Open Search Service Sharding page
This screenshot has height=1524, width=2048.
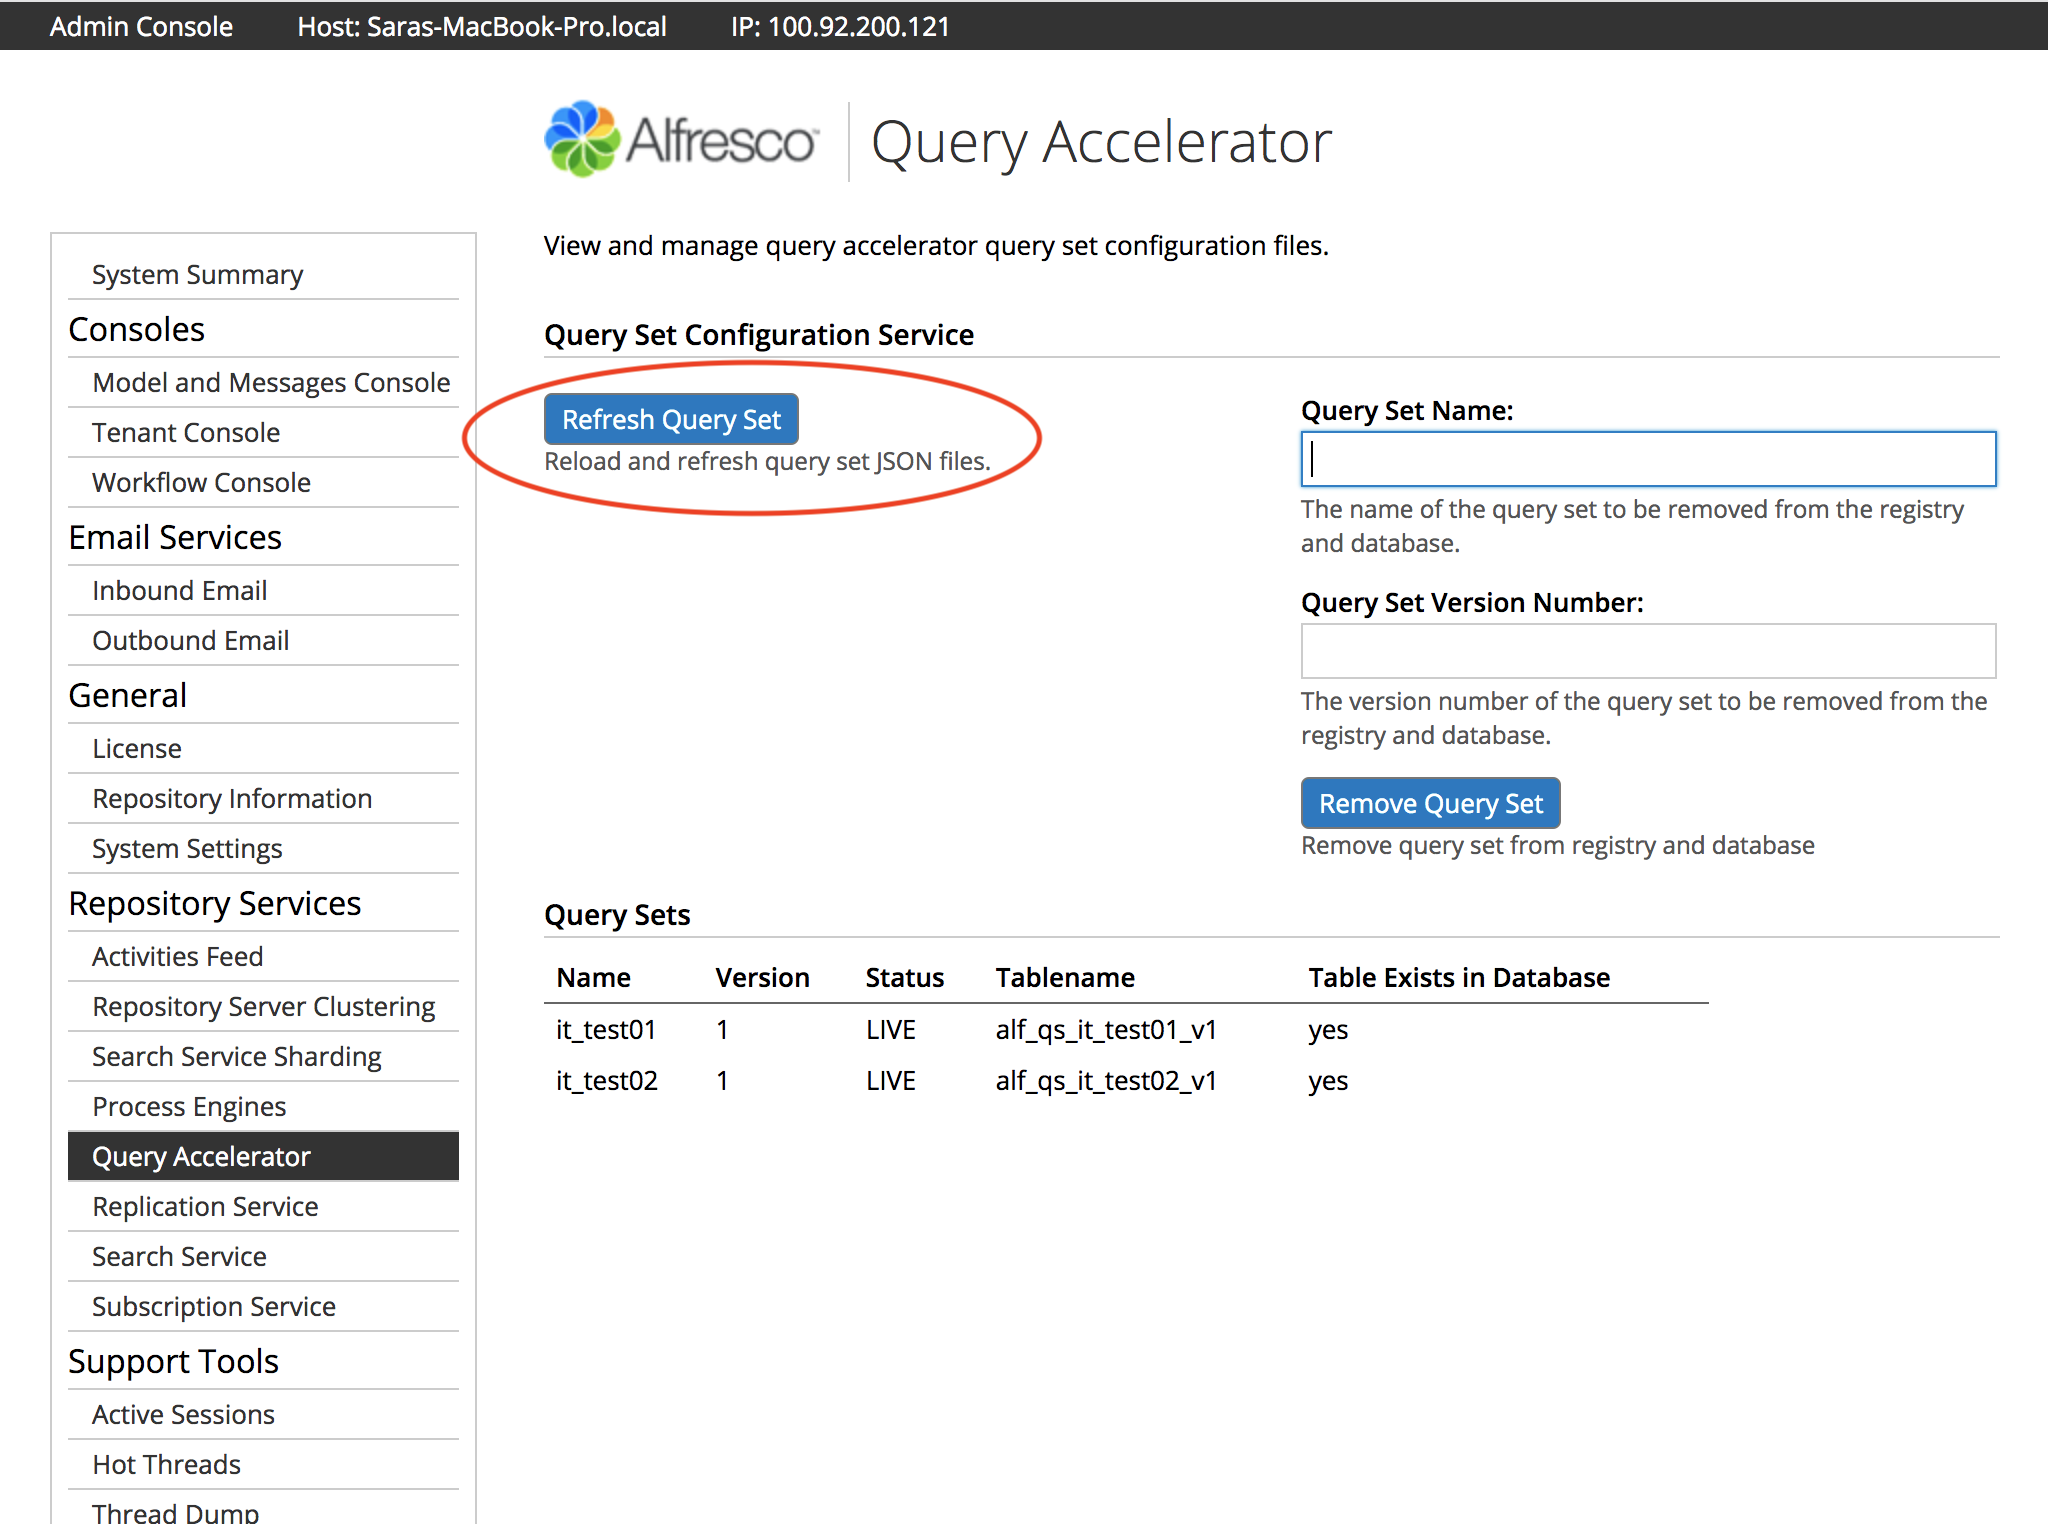coord(237,1057)
